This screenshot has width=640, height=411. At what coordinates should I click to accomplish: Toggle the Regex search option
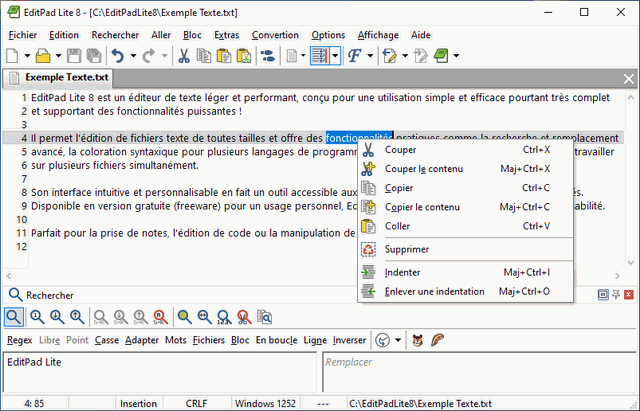coord(20,340)
